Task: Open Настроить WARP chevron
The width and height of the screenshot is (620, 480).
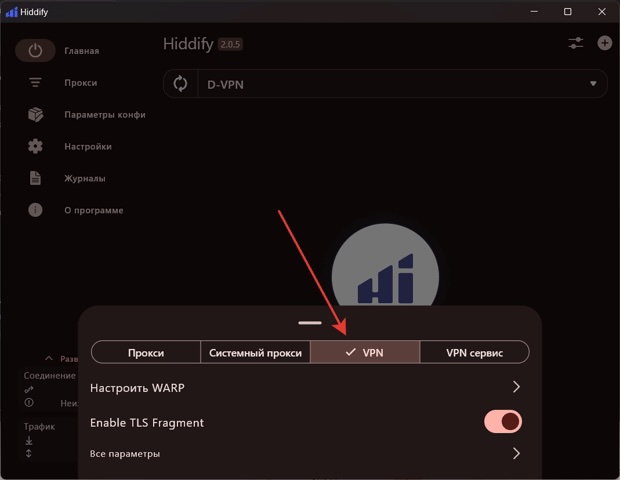Action: pos(516,387)
